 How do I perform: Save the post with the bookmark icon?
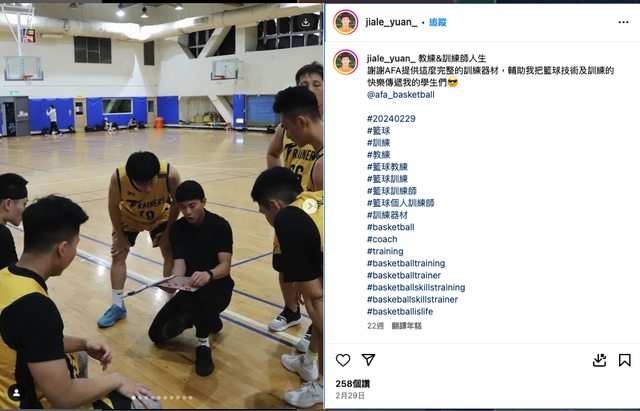tap(624, 360)
